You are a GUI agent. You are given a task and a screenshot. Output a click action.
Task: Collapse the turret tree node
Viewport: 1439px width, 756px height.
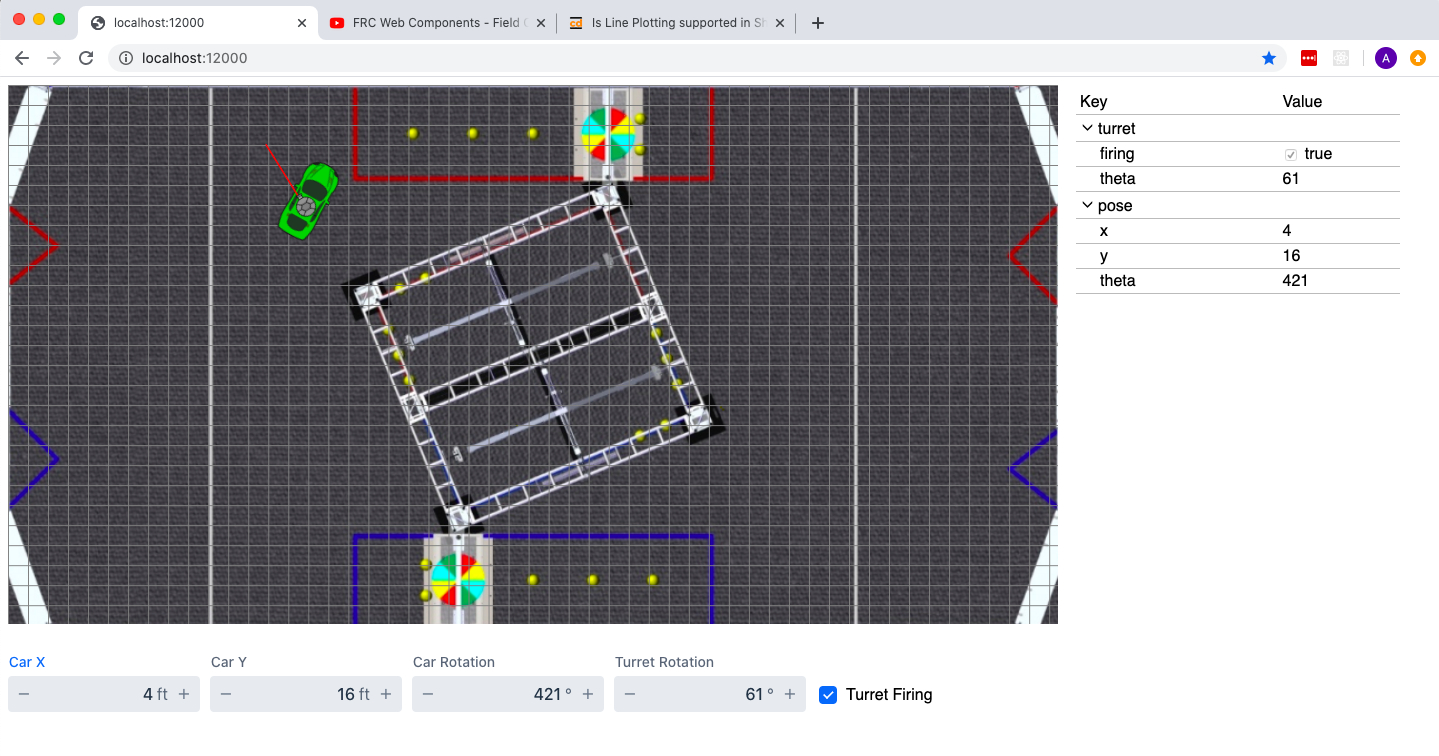point(1087,129)
